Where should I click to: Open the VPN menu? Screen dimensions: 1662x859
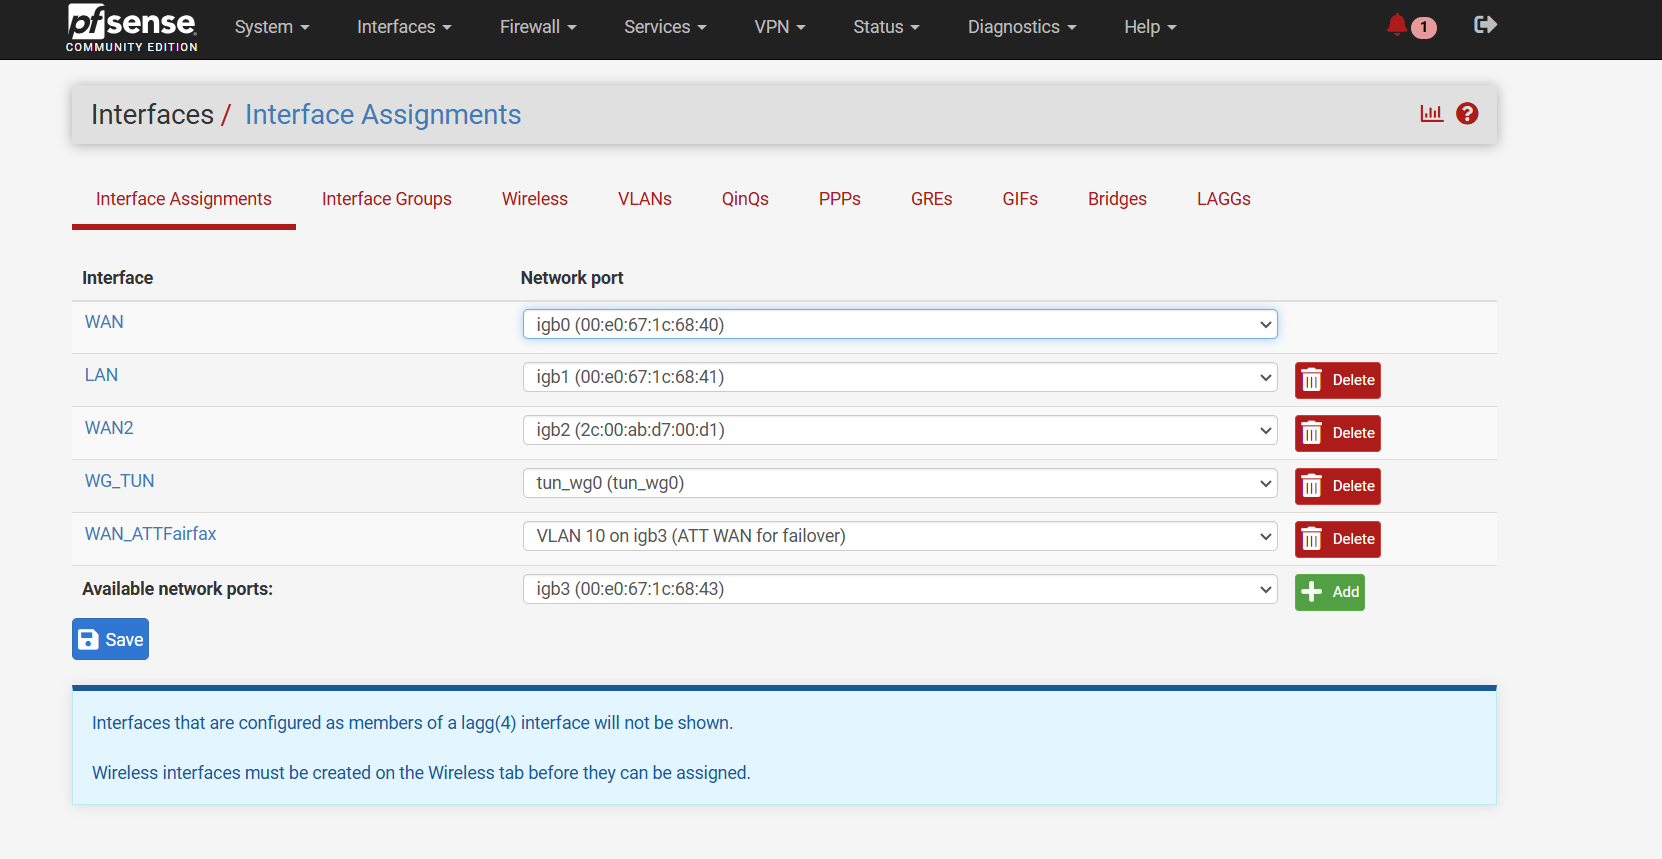(780, 27)
